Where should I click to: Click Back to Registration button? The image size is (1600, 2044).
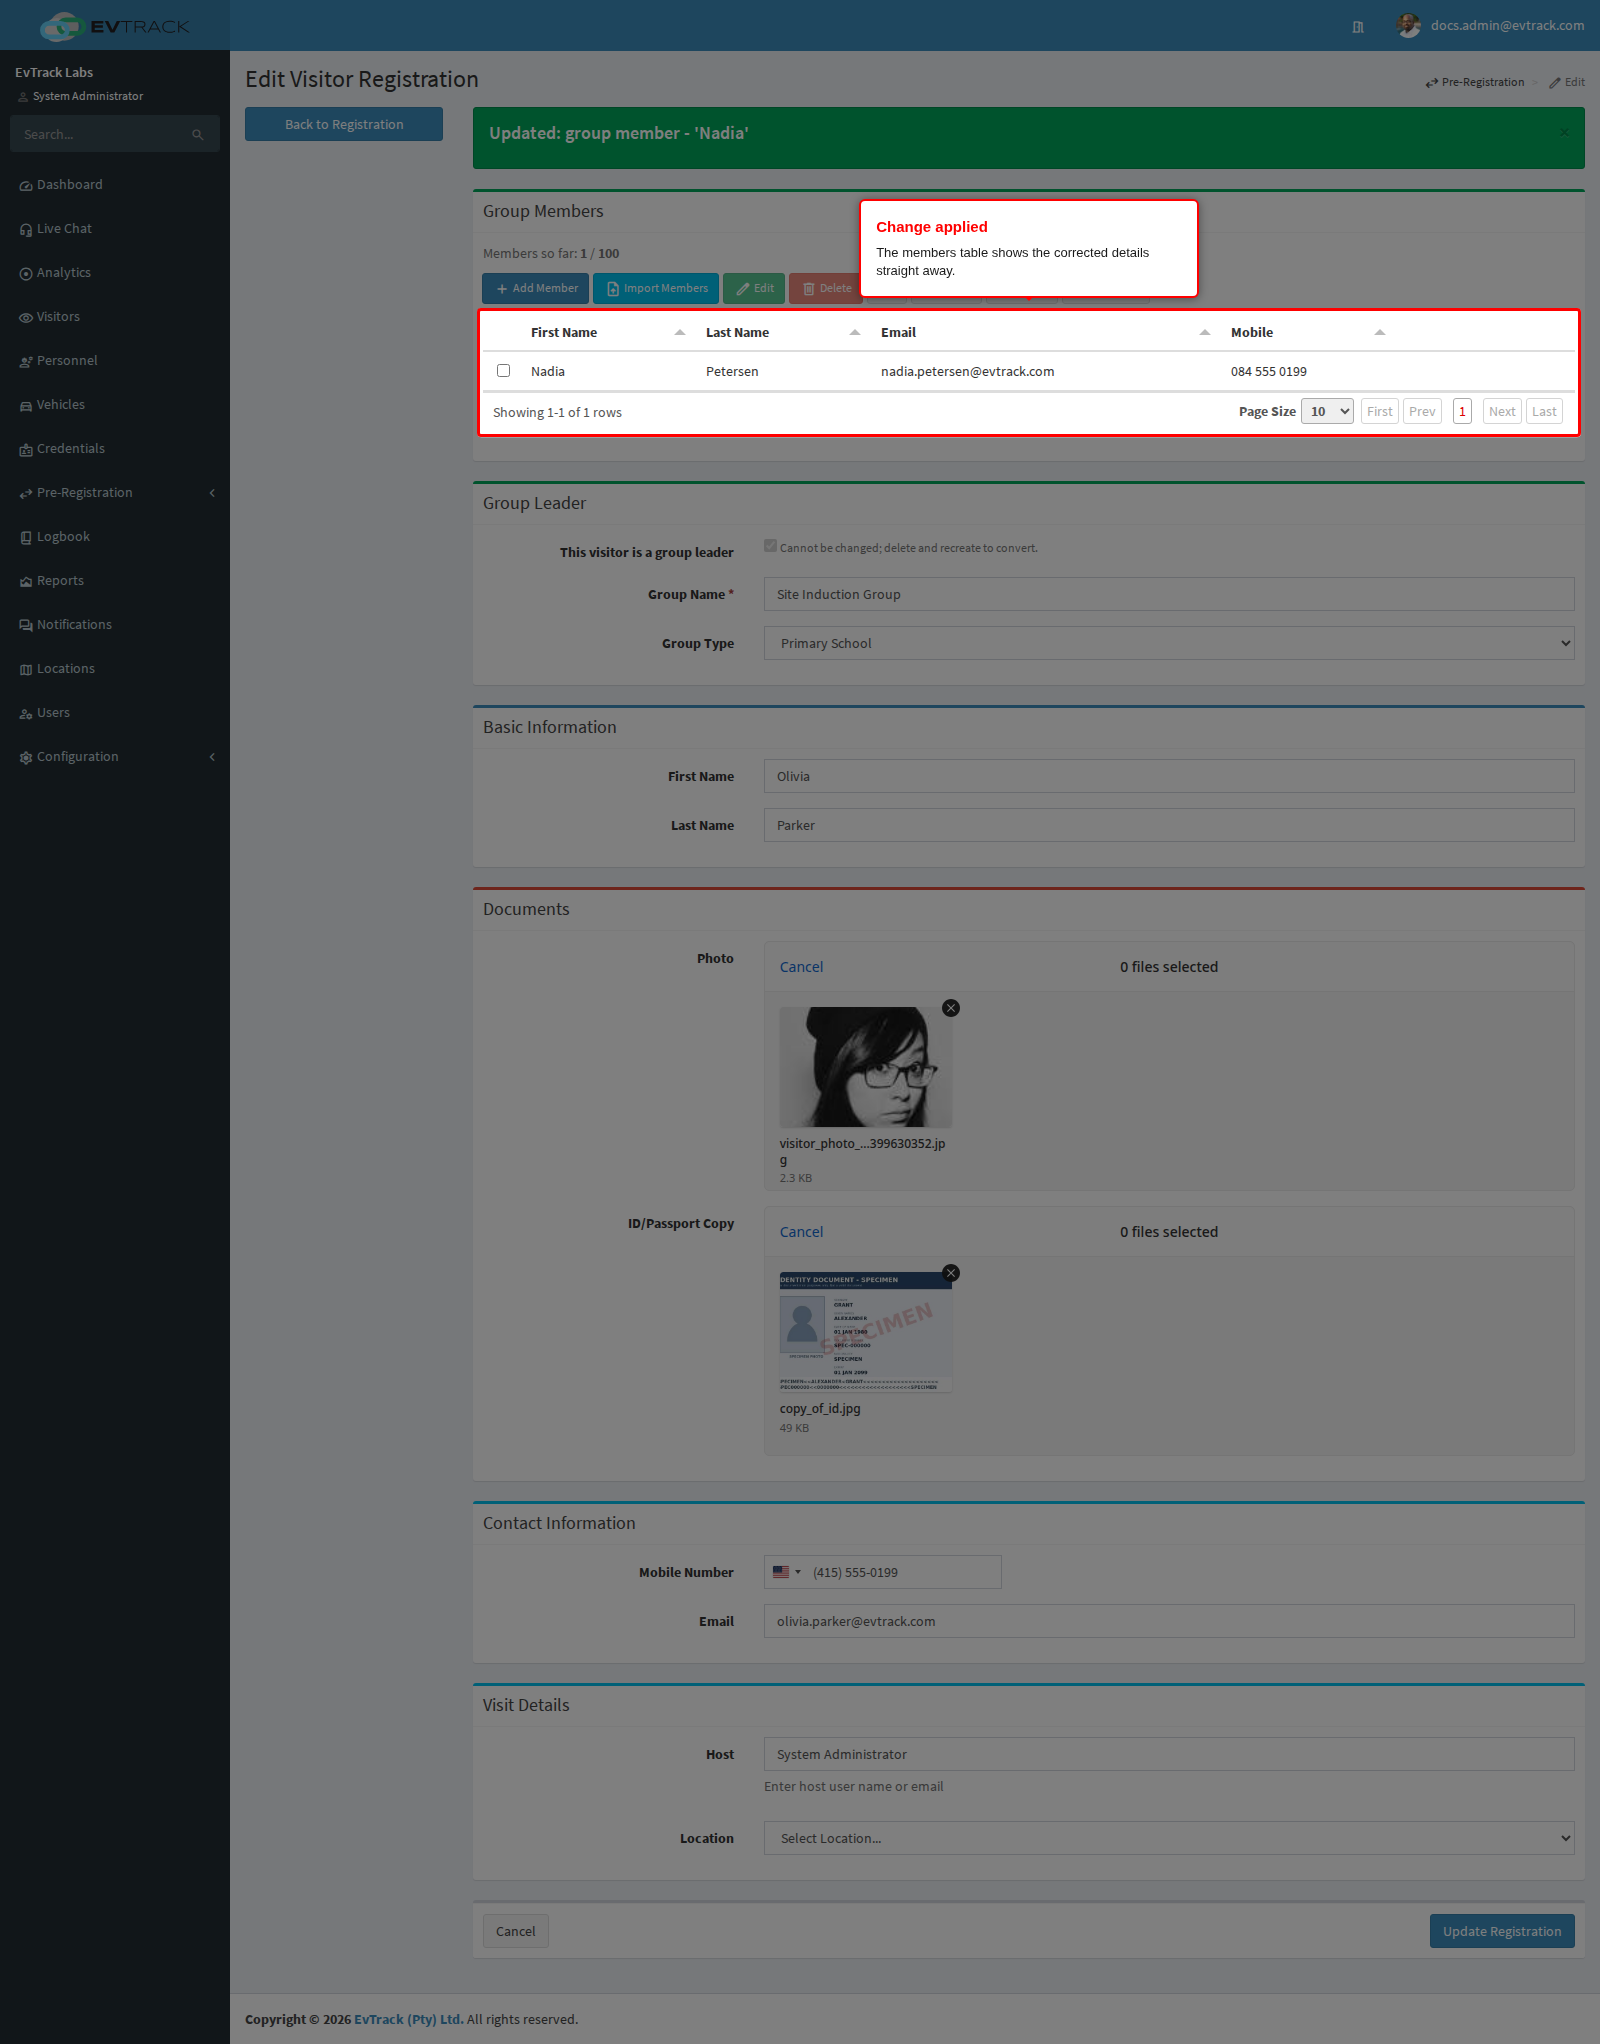[344, 124]
